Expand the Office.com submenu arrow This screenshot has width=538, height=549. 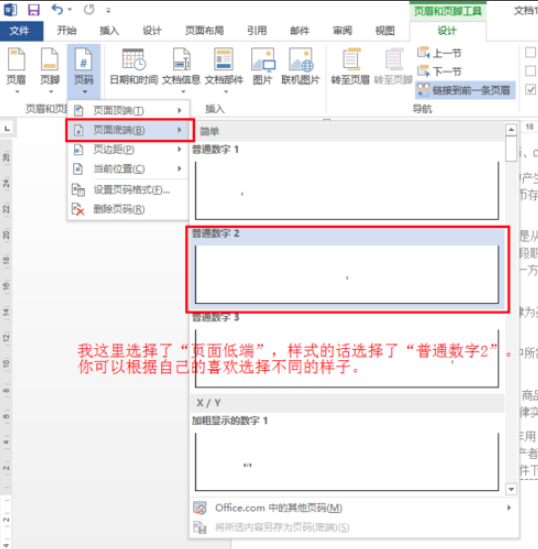click(509, 508)
